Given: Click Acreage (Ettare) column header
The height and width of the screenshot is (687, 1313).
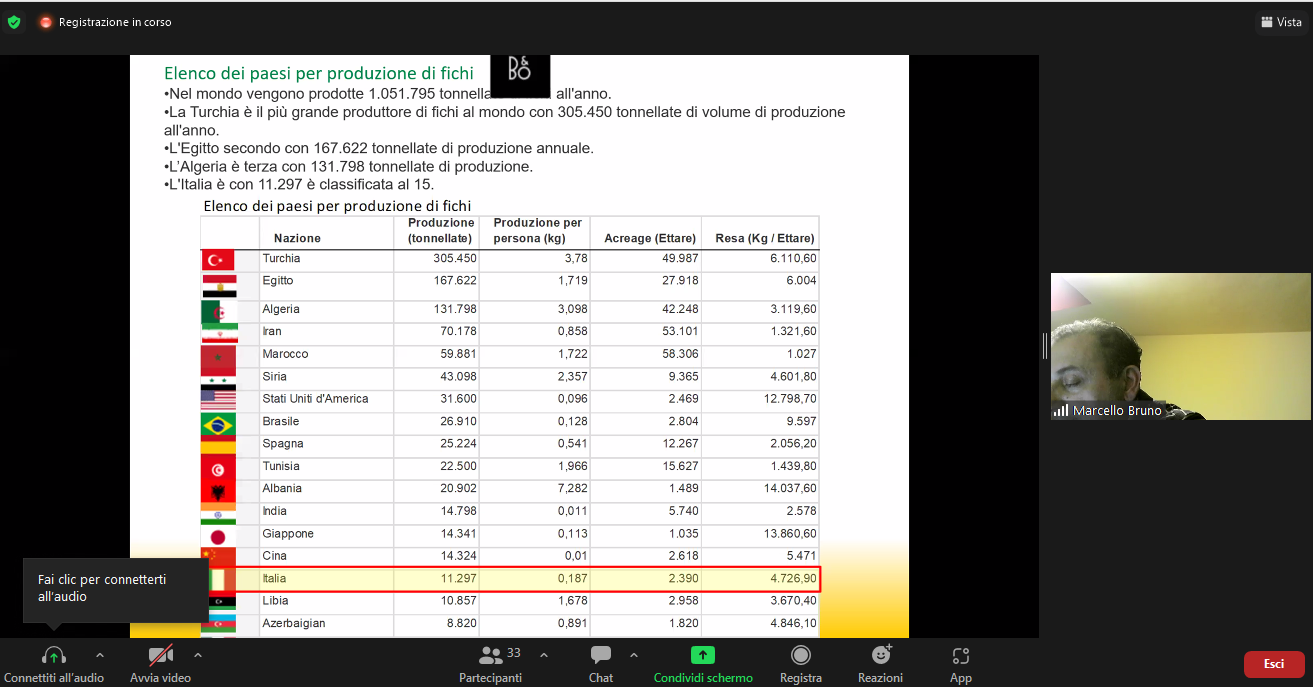Looking at the screenshot, I should [650, 238].
